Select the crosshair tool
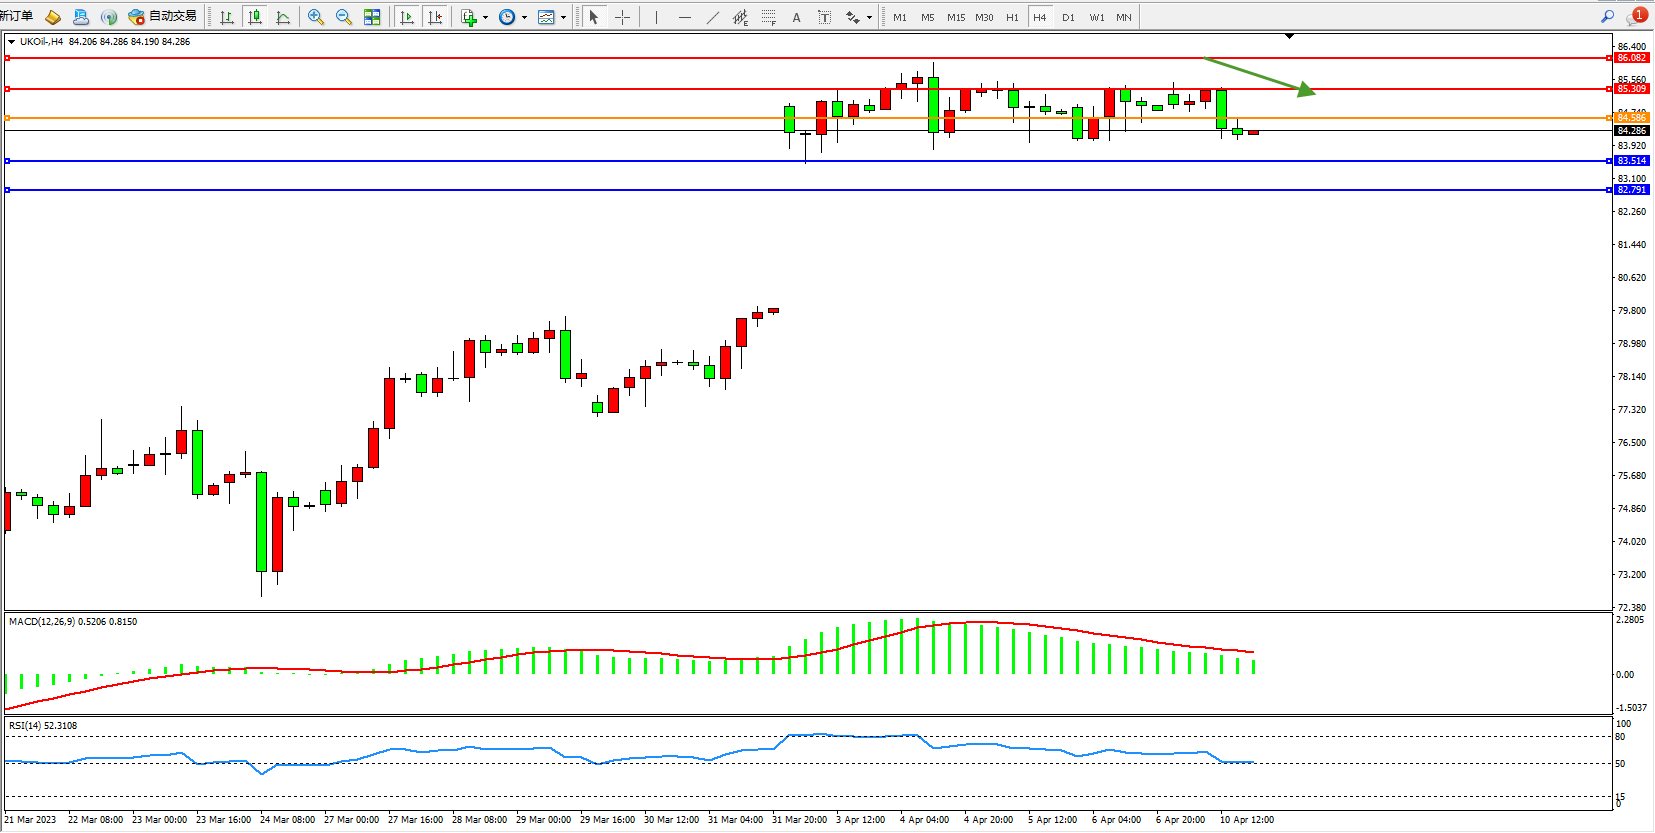 pos(622,17)
